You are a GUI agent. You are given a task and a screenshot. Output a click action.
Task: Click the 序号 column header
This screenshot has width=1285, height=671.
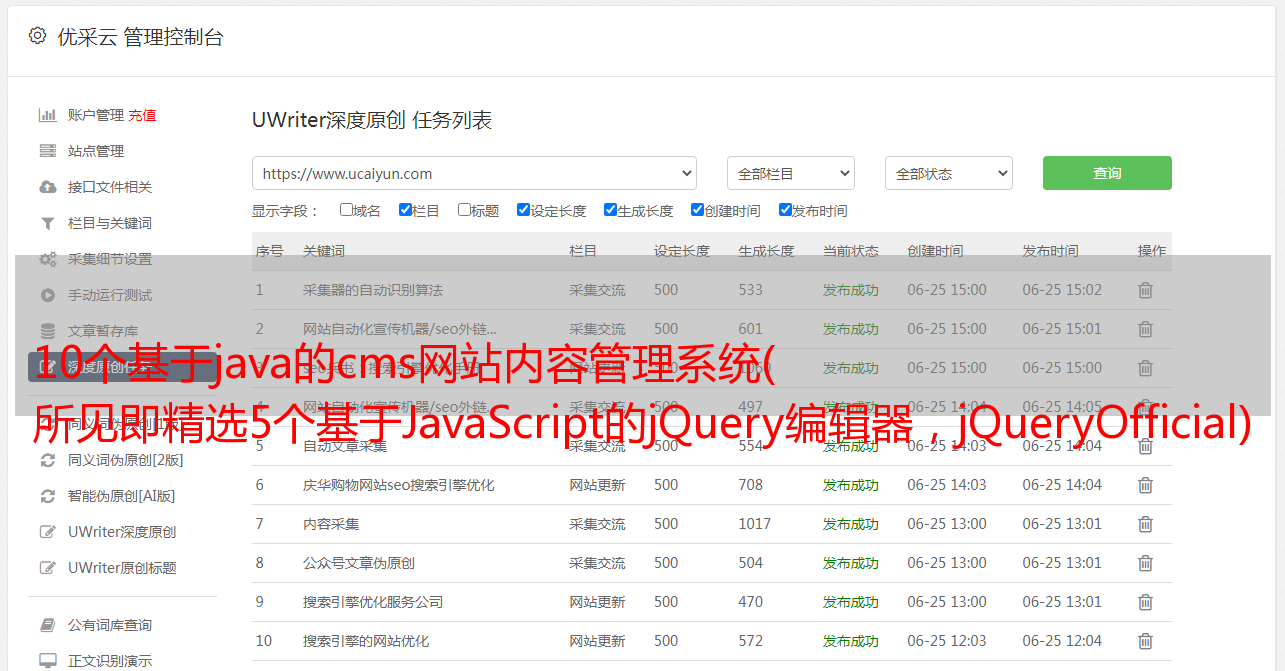point(269,251)
